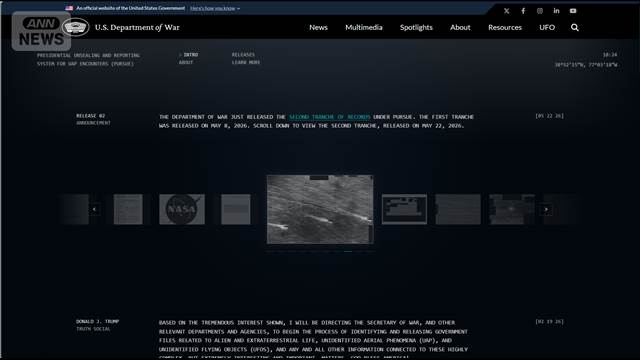Open the X (Twitter) social icon
The image size is (640, 360).
pyautogui.click(x=507, y=11)
